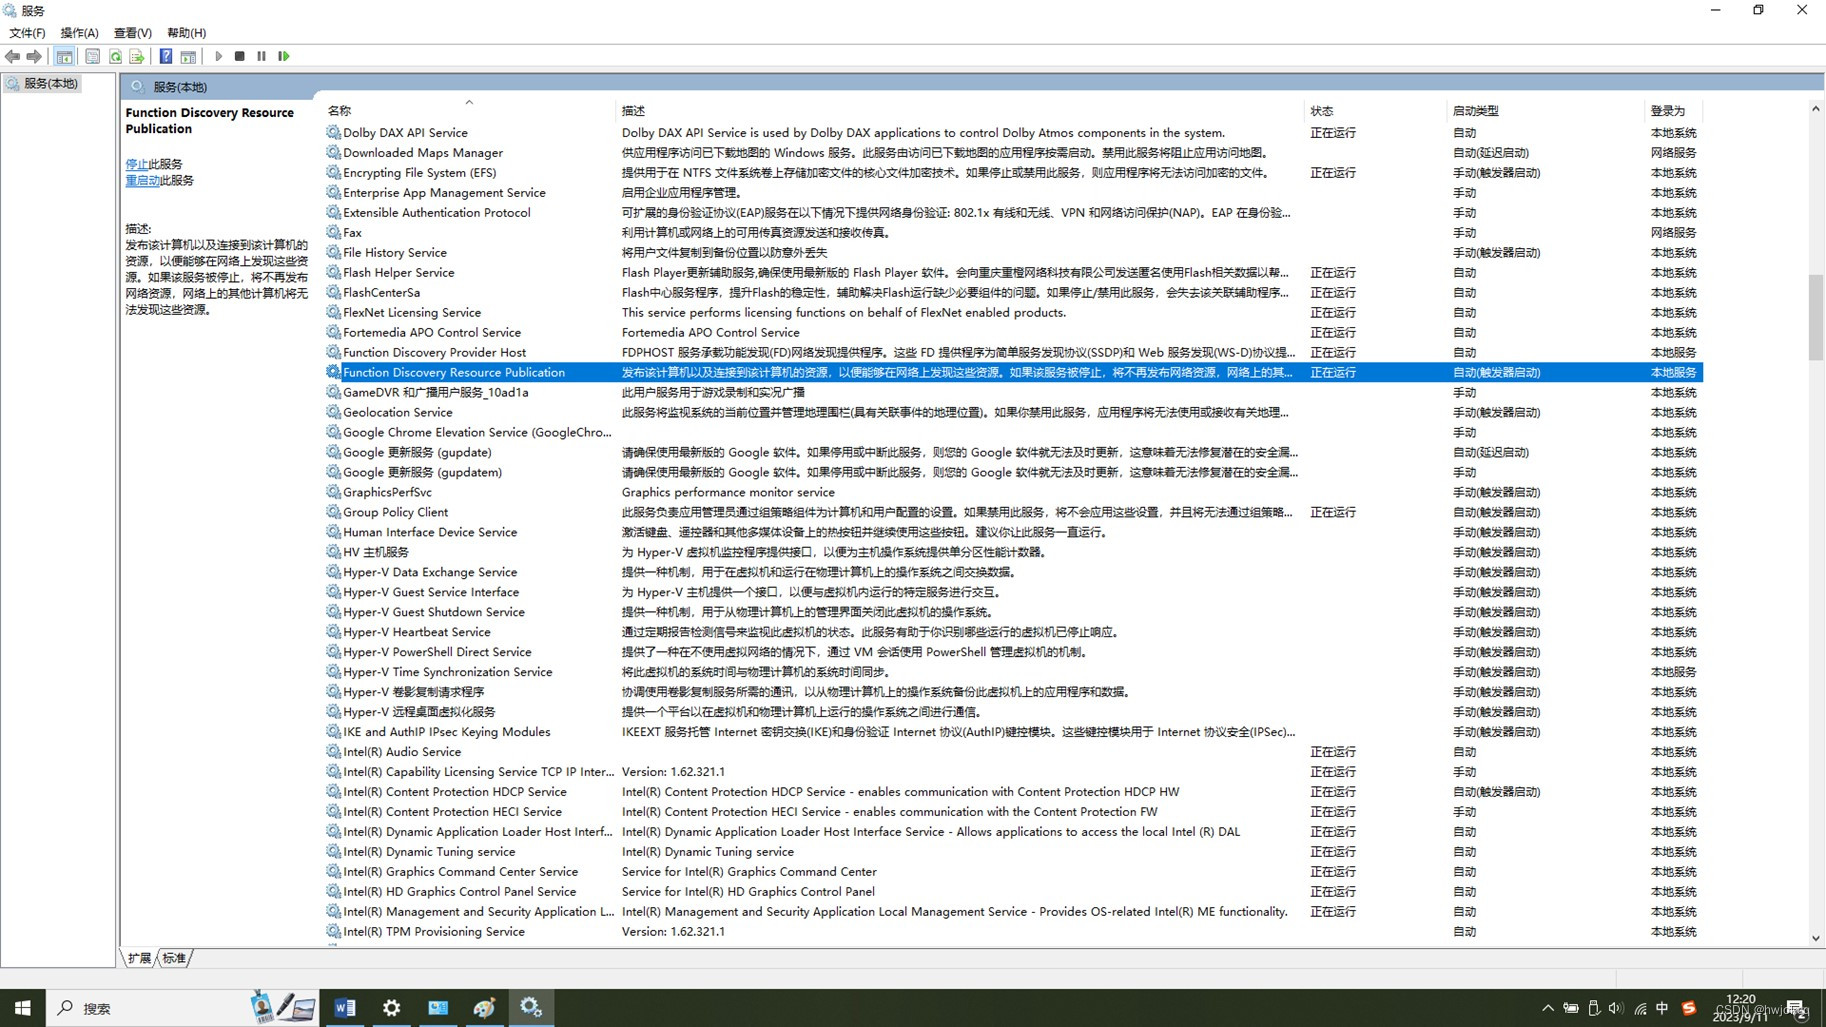1826x1027 pixels.
Task: Toggle the action pane toolbar icon
Action: (188, 56)
